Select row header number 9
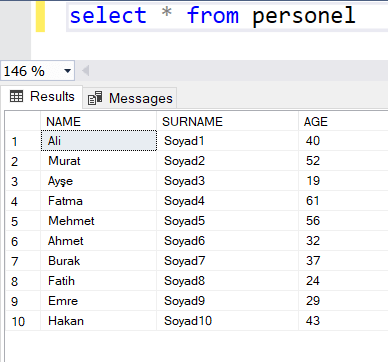 pyautogui.click(x=23, y=301)
